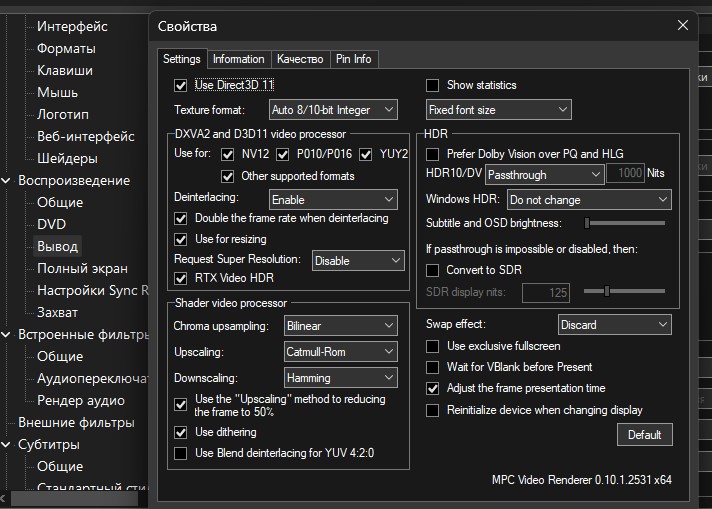Open Deinterlacing Enable dropdown
This screenshot has height=509, width=712.
point(333,200)
